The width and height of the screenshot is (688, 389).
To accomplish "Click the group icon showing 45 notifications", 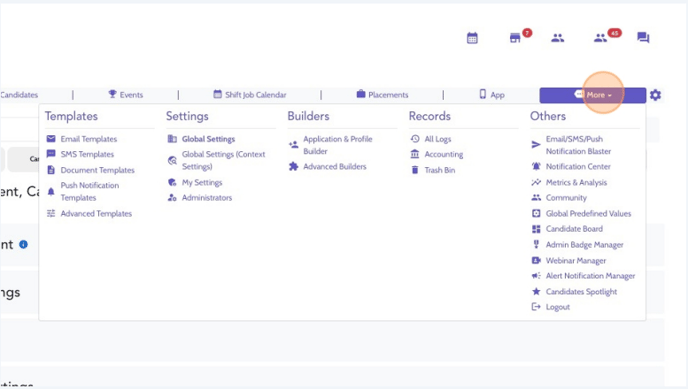I will (x=600, y=38).
